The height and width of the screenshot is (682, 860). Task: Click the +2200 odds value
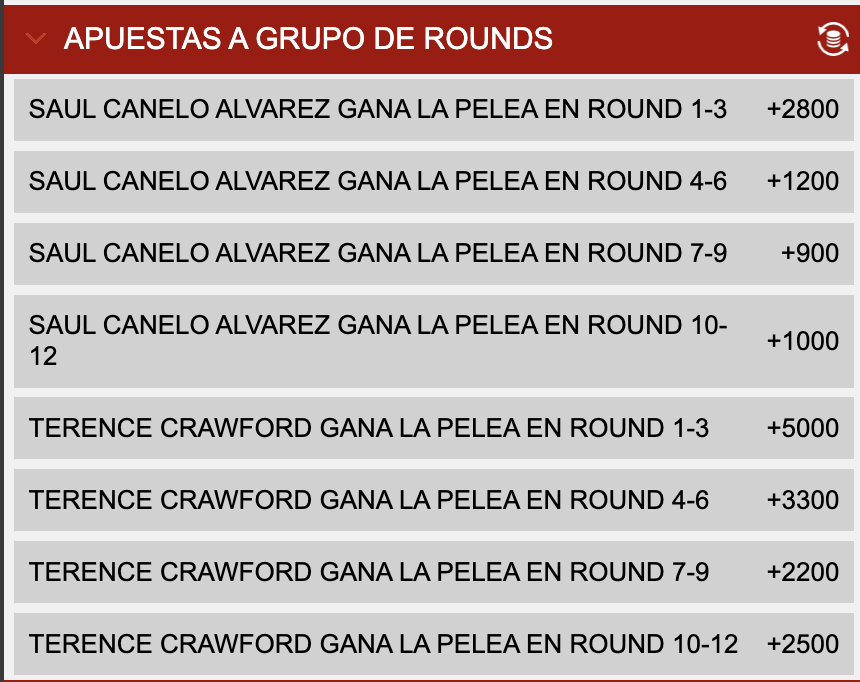point(802,572)
